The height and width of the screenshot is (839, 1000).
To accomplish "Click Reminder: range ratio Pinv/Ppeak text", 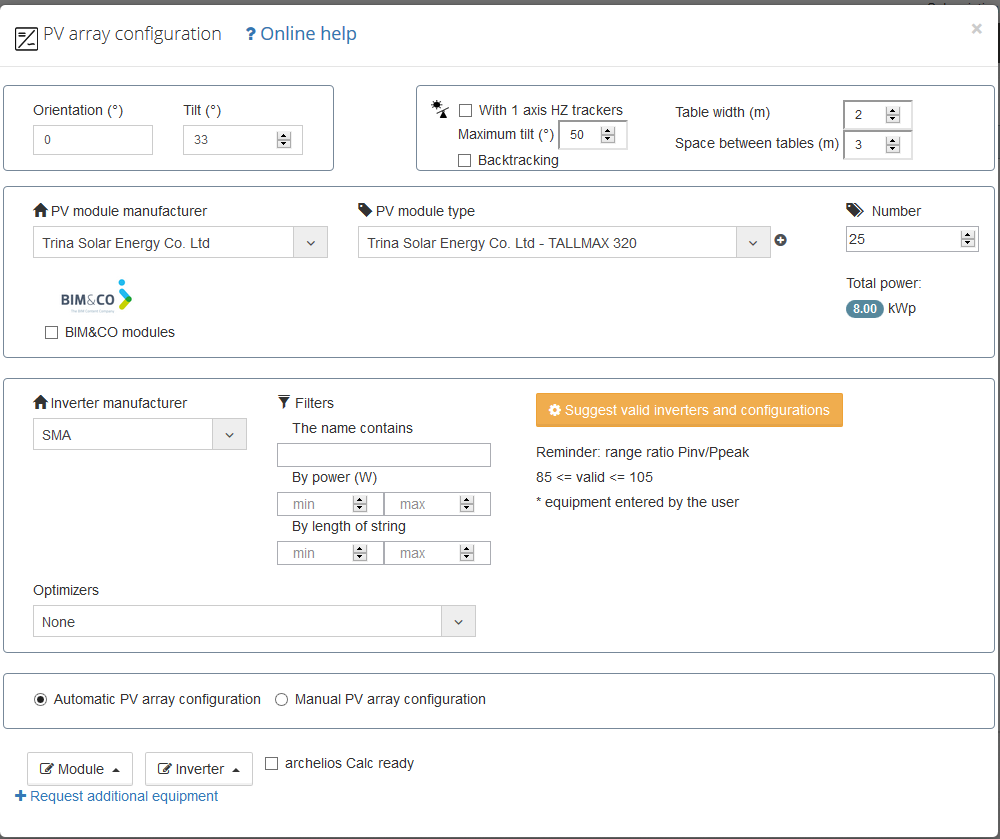I will (x=642, y=452).
